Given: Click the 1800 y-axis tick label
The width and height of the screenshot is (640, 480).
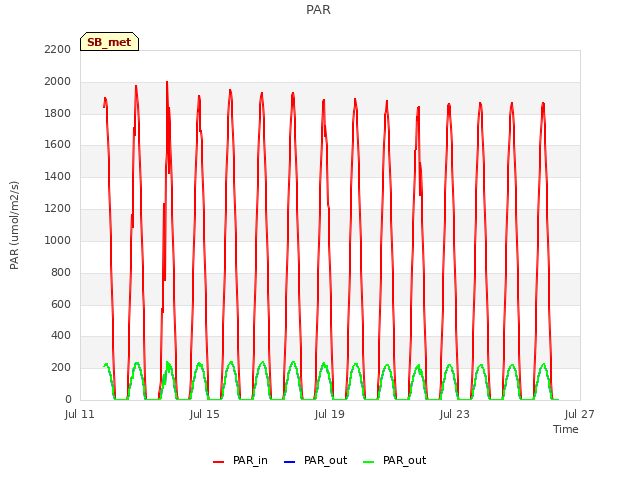Looking at the screenshot, I should tap(58, 113).
